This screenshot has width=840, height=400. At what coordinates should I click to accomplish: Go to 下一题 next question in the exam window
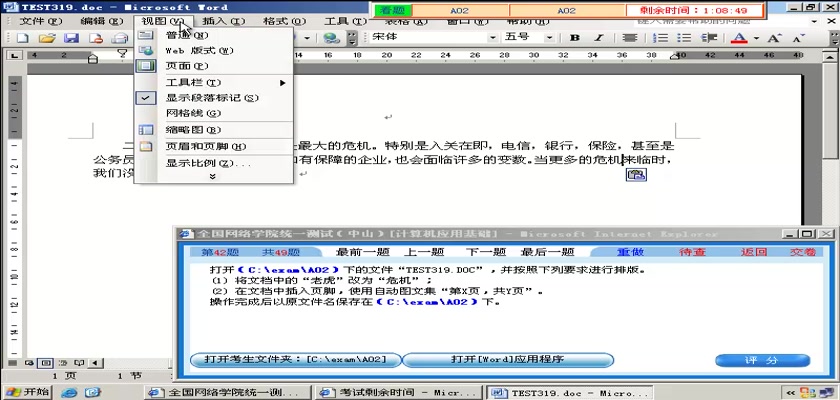485,252
